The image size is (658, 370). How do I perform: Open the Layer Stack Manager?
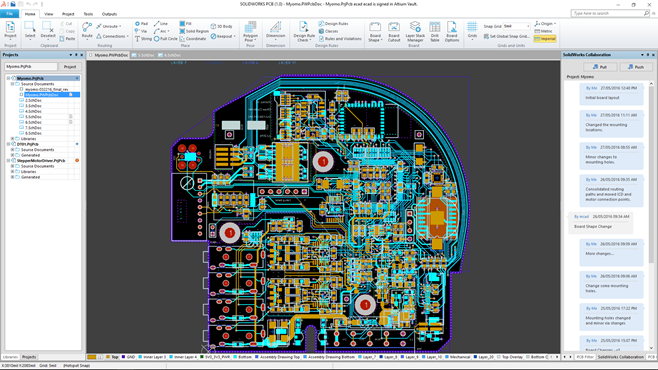point(415,31)
